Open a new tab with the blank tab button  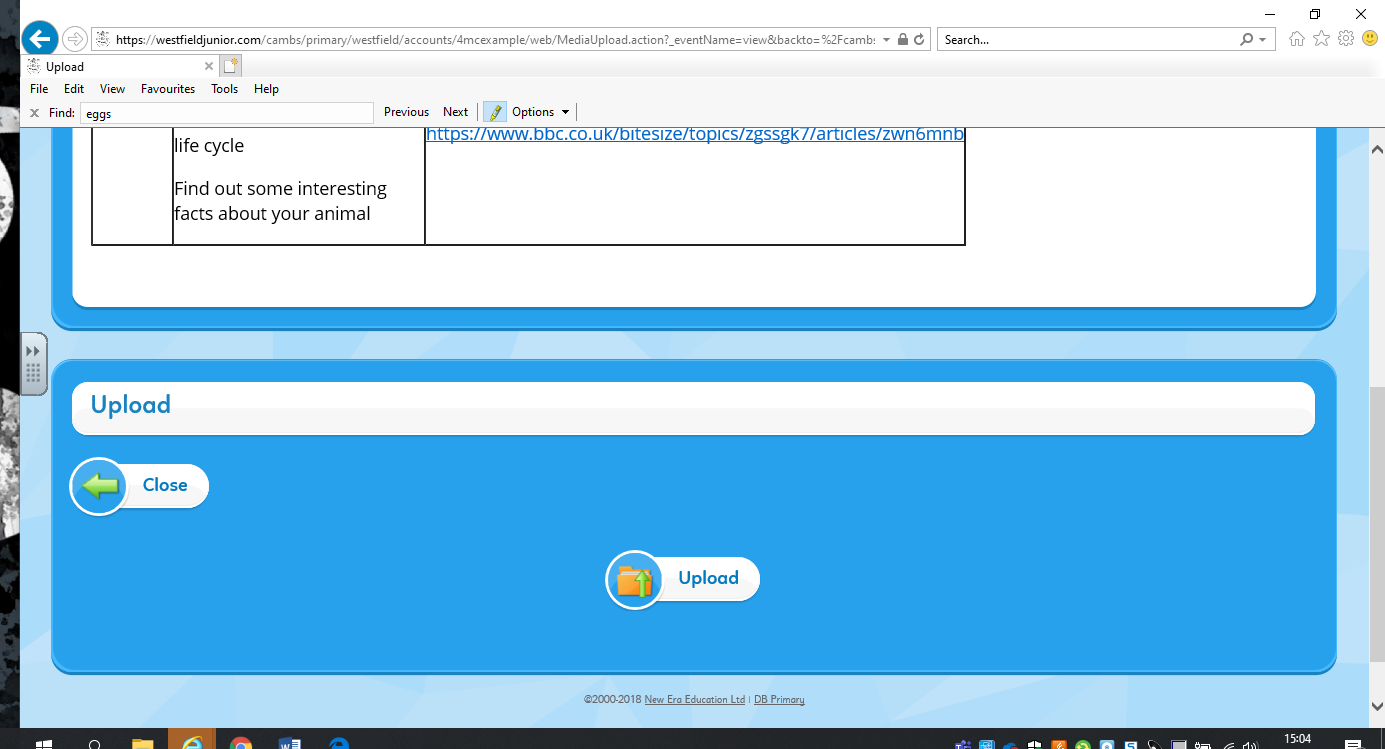(231, 66)
